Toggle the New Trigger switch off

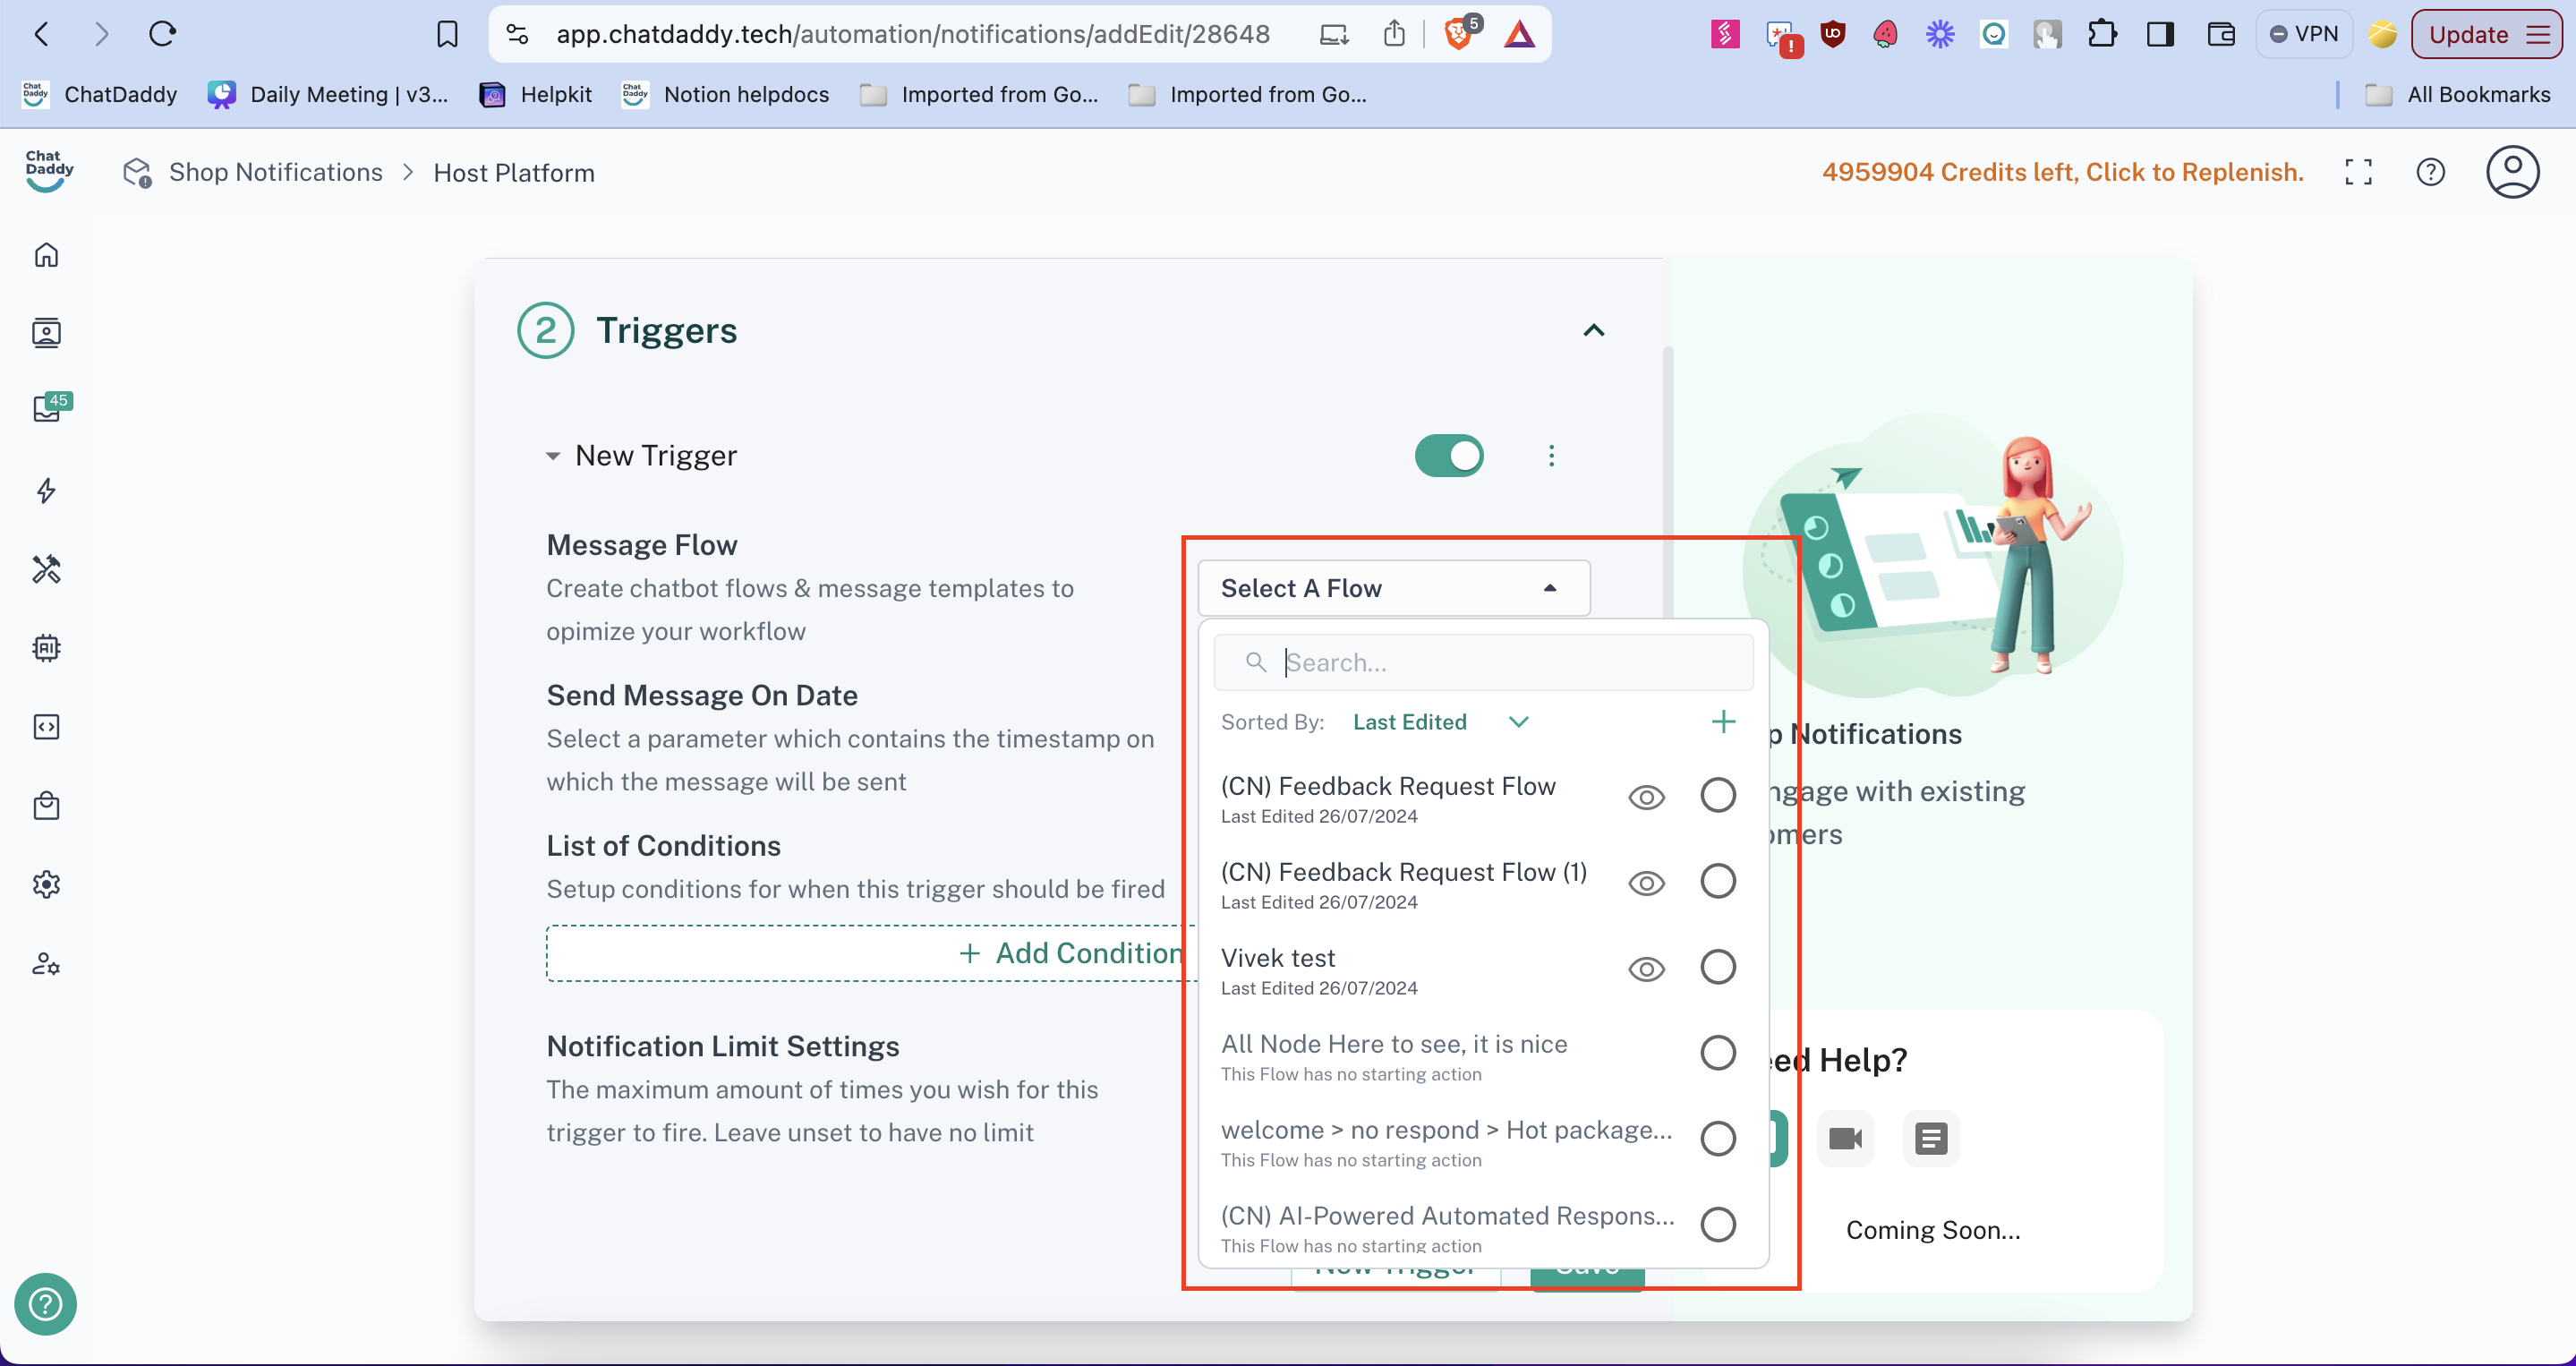pos(1449,456)
